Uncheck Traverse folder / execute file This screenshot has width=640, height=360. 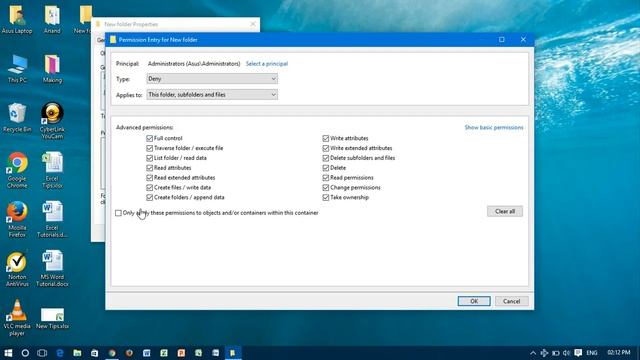[149, 148]
